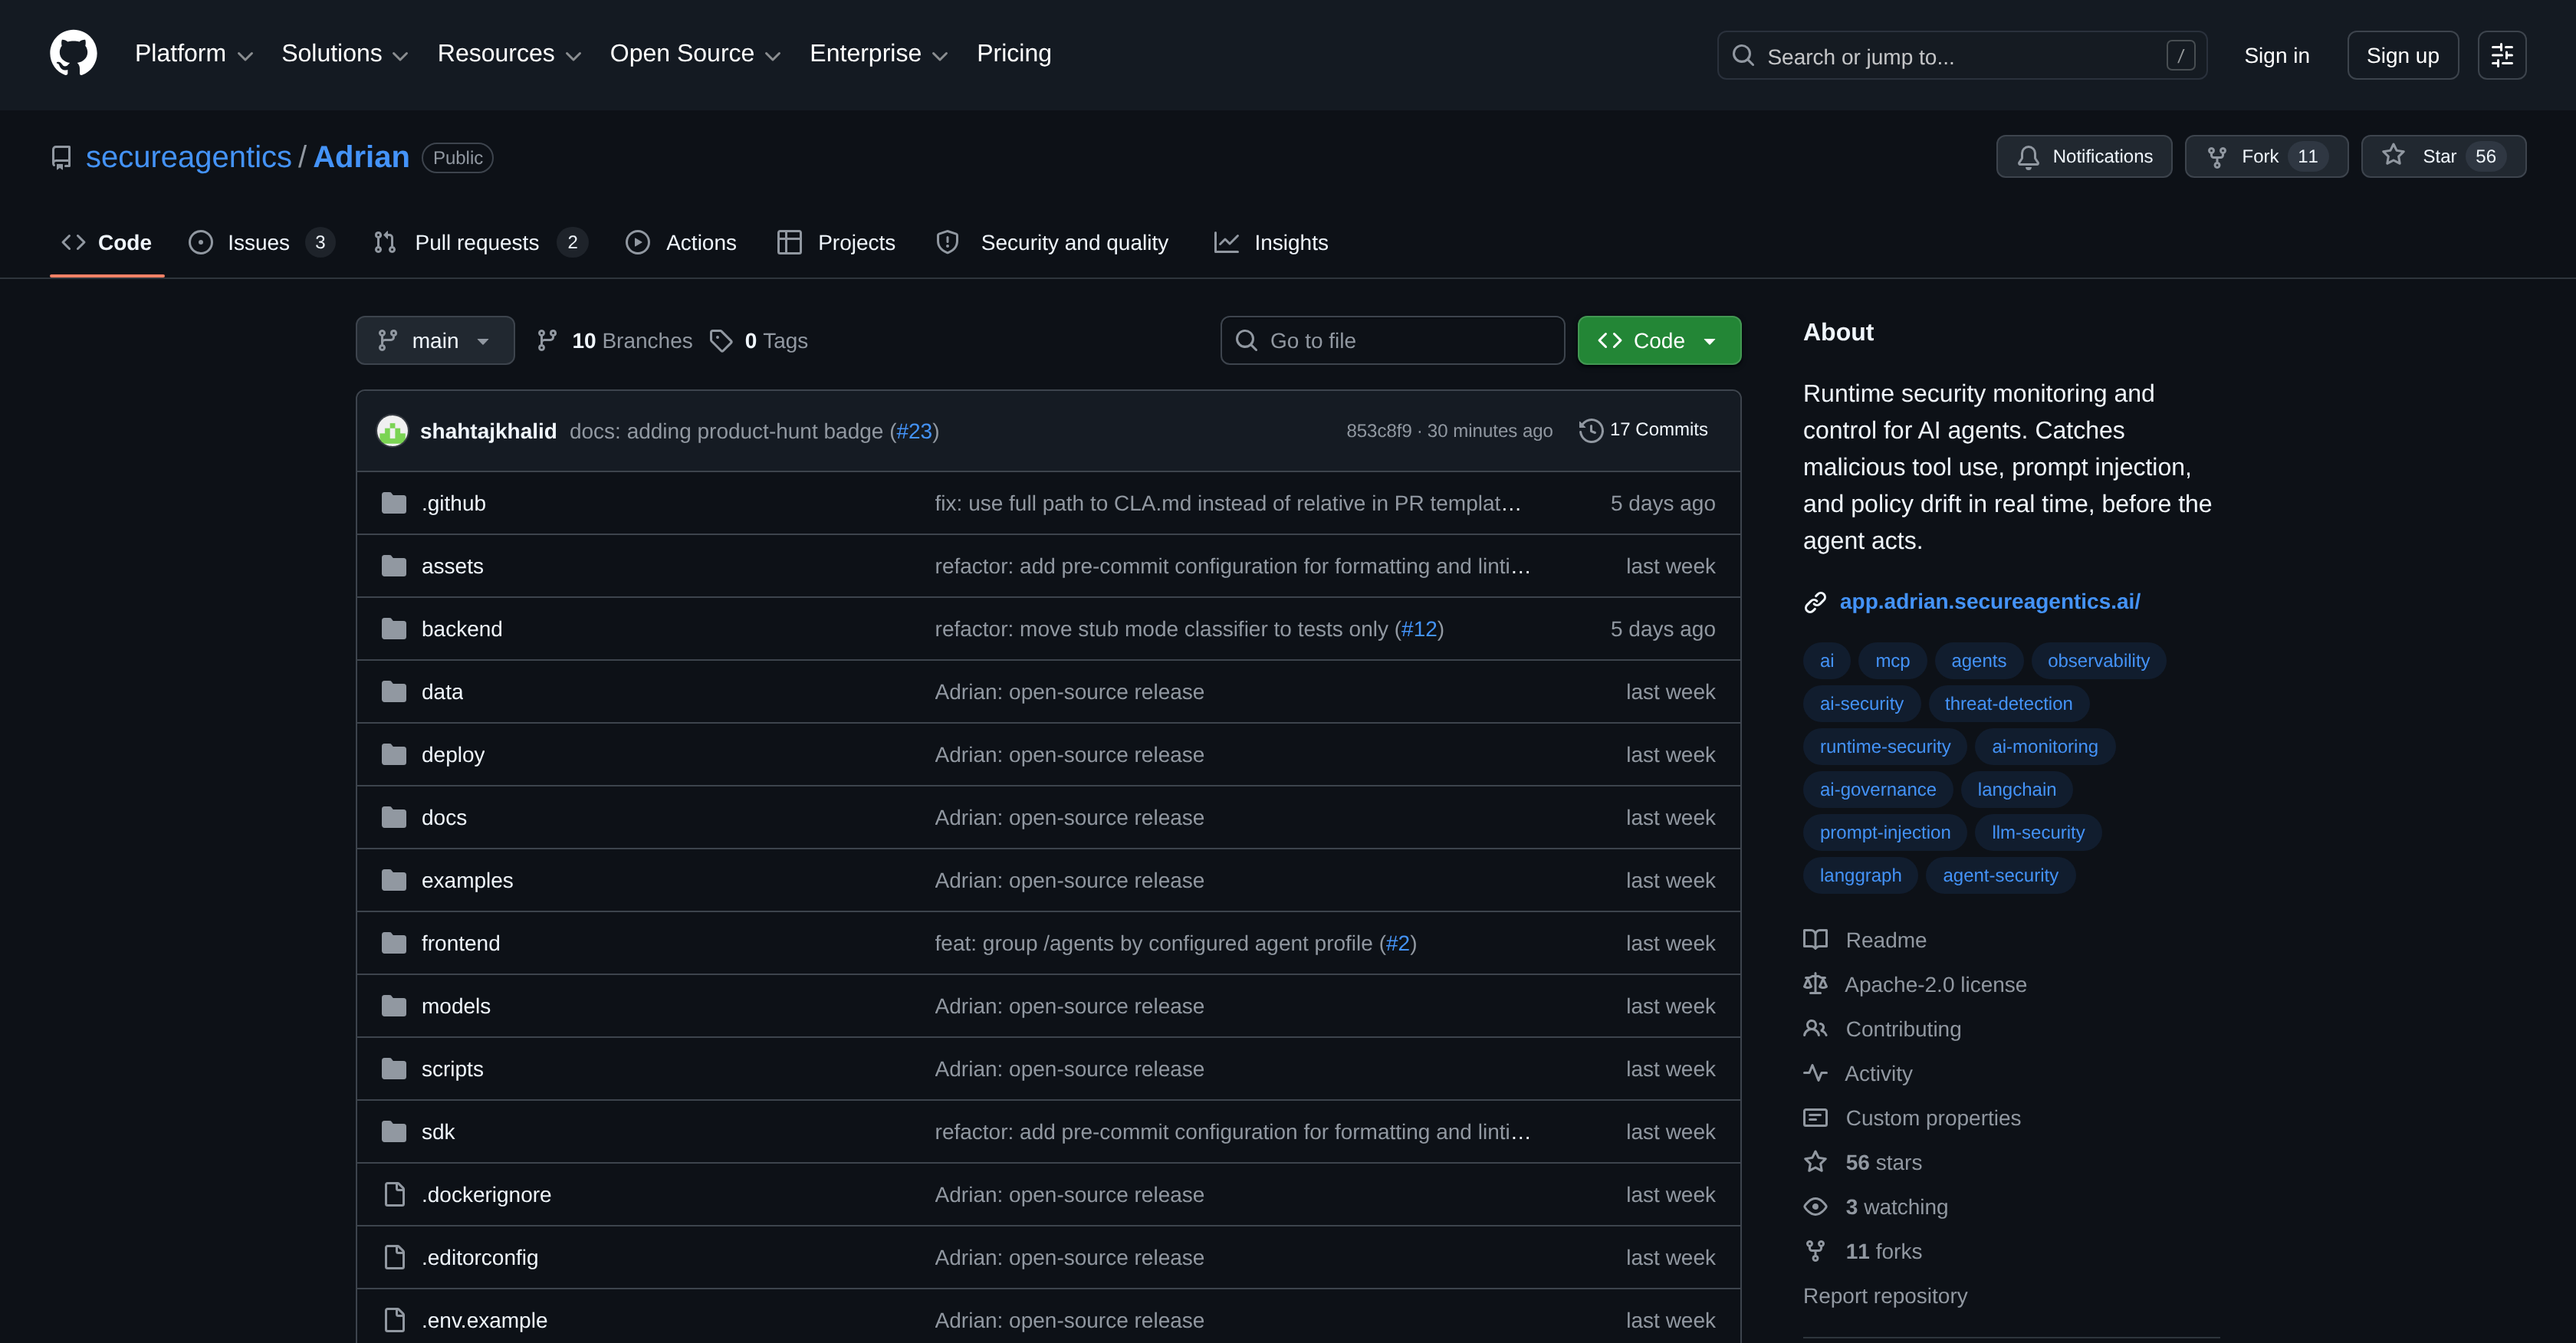The image size is (2576, 1343).
Task: Open the main branch selector dropdown
Action: pyautogui.click(x=435, y=341)
